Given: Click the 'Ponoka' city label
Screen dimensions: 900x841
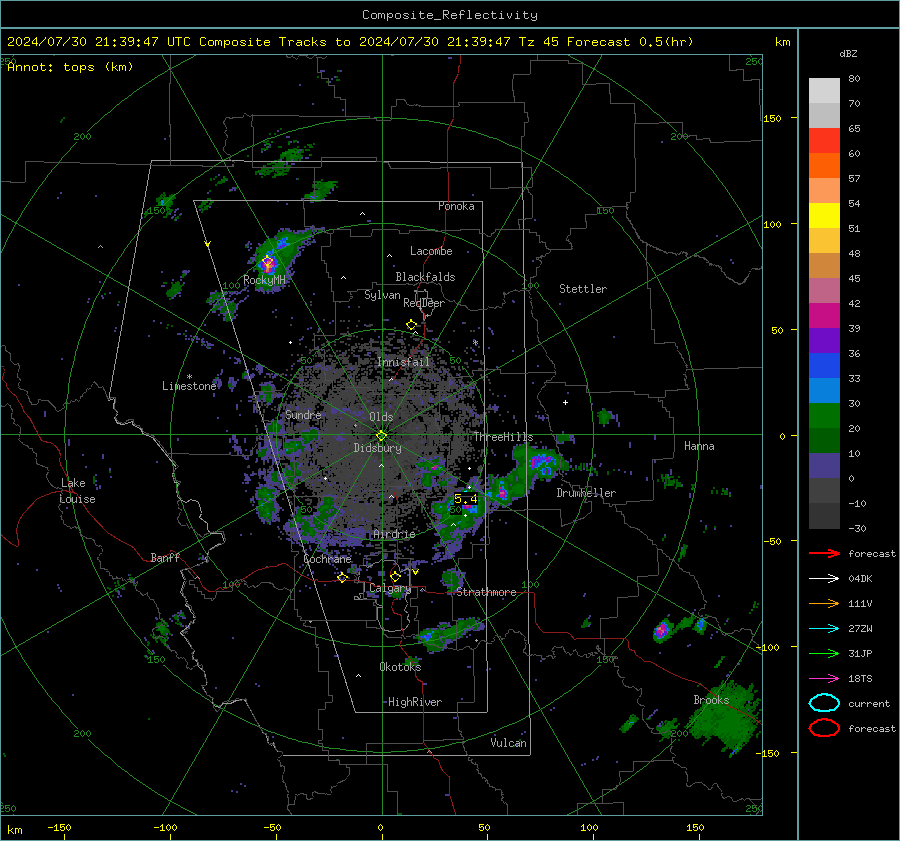Looking at the screenshot, I should click(x=456, y=206).
